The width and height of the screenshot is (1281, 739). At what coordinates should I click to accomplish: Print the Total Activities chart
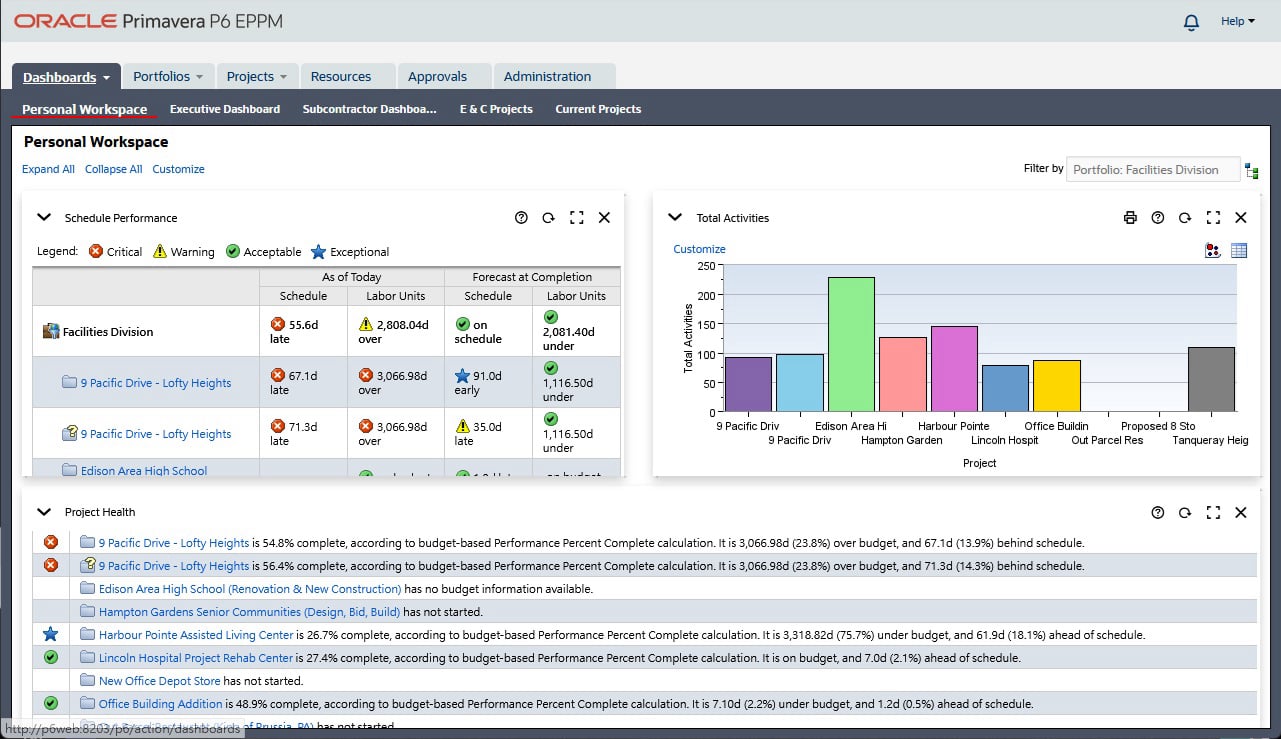(1130, 218)
